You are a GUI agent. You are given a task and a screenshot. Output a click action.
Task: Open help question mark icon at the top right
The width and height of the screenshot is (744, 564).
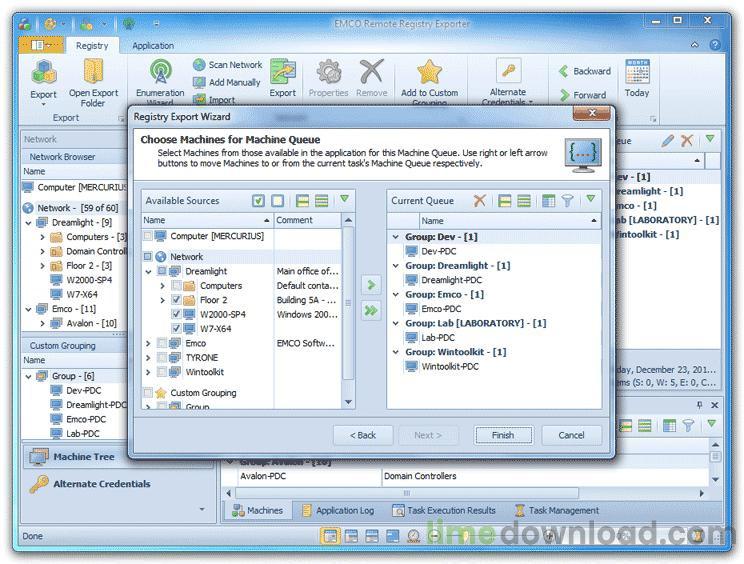click(715, 45)
